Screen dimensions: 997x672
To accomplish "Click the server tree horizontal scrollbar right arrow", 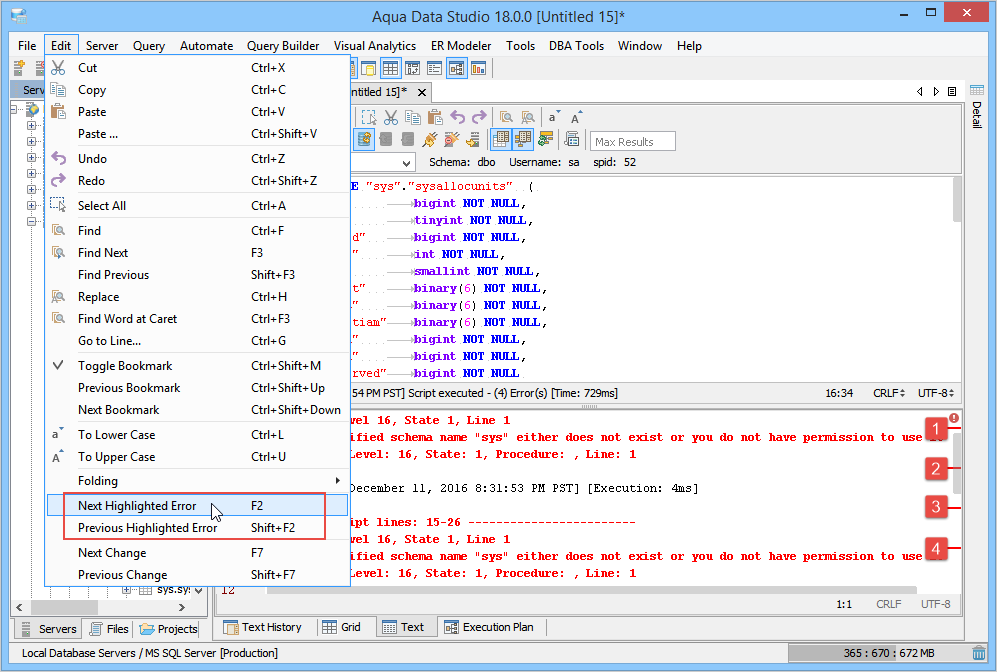I will (182, 607).
